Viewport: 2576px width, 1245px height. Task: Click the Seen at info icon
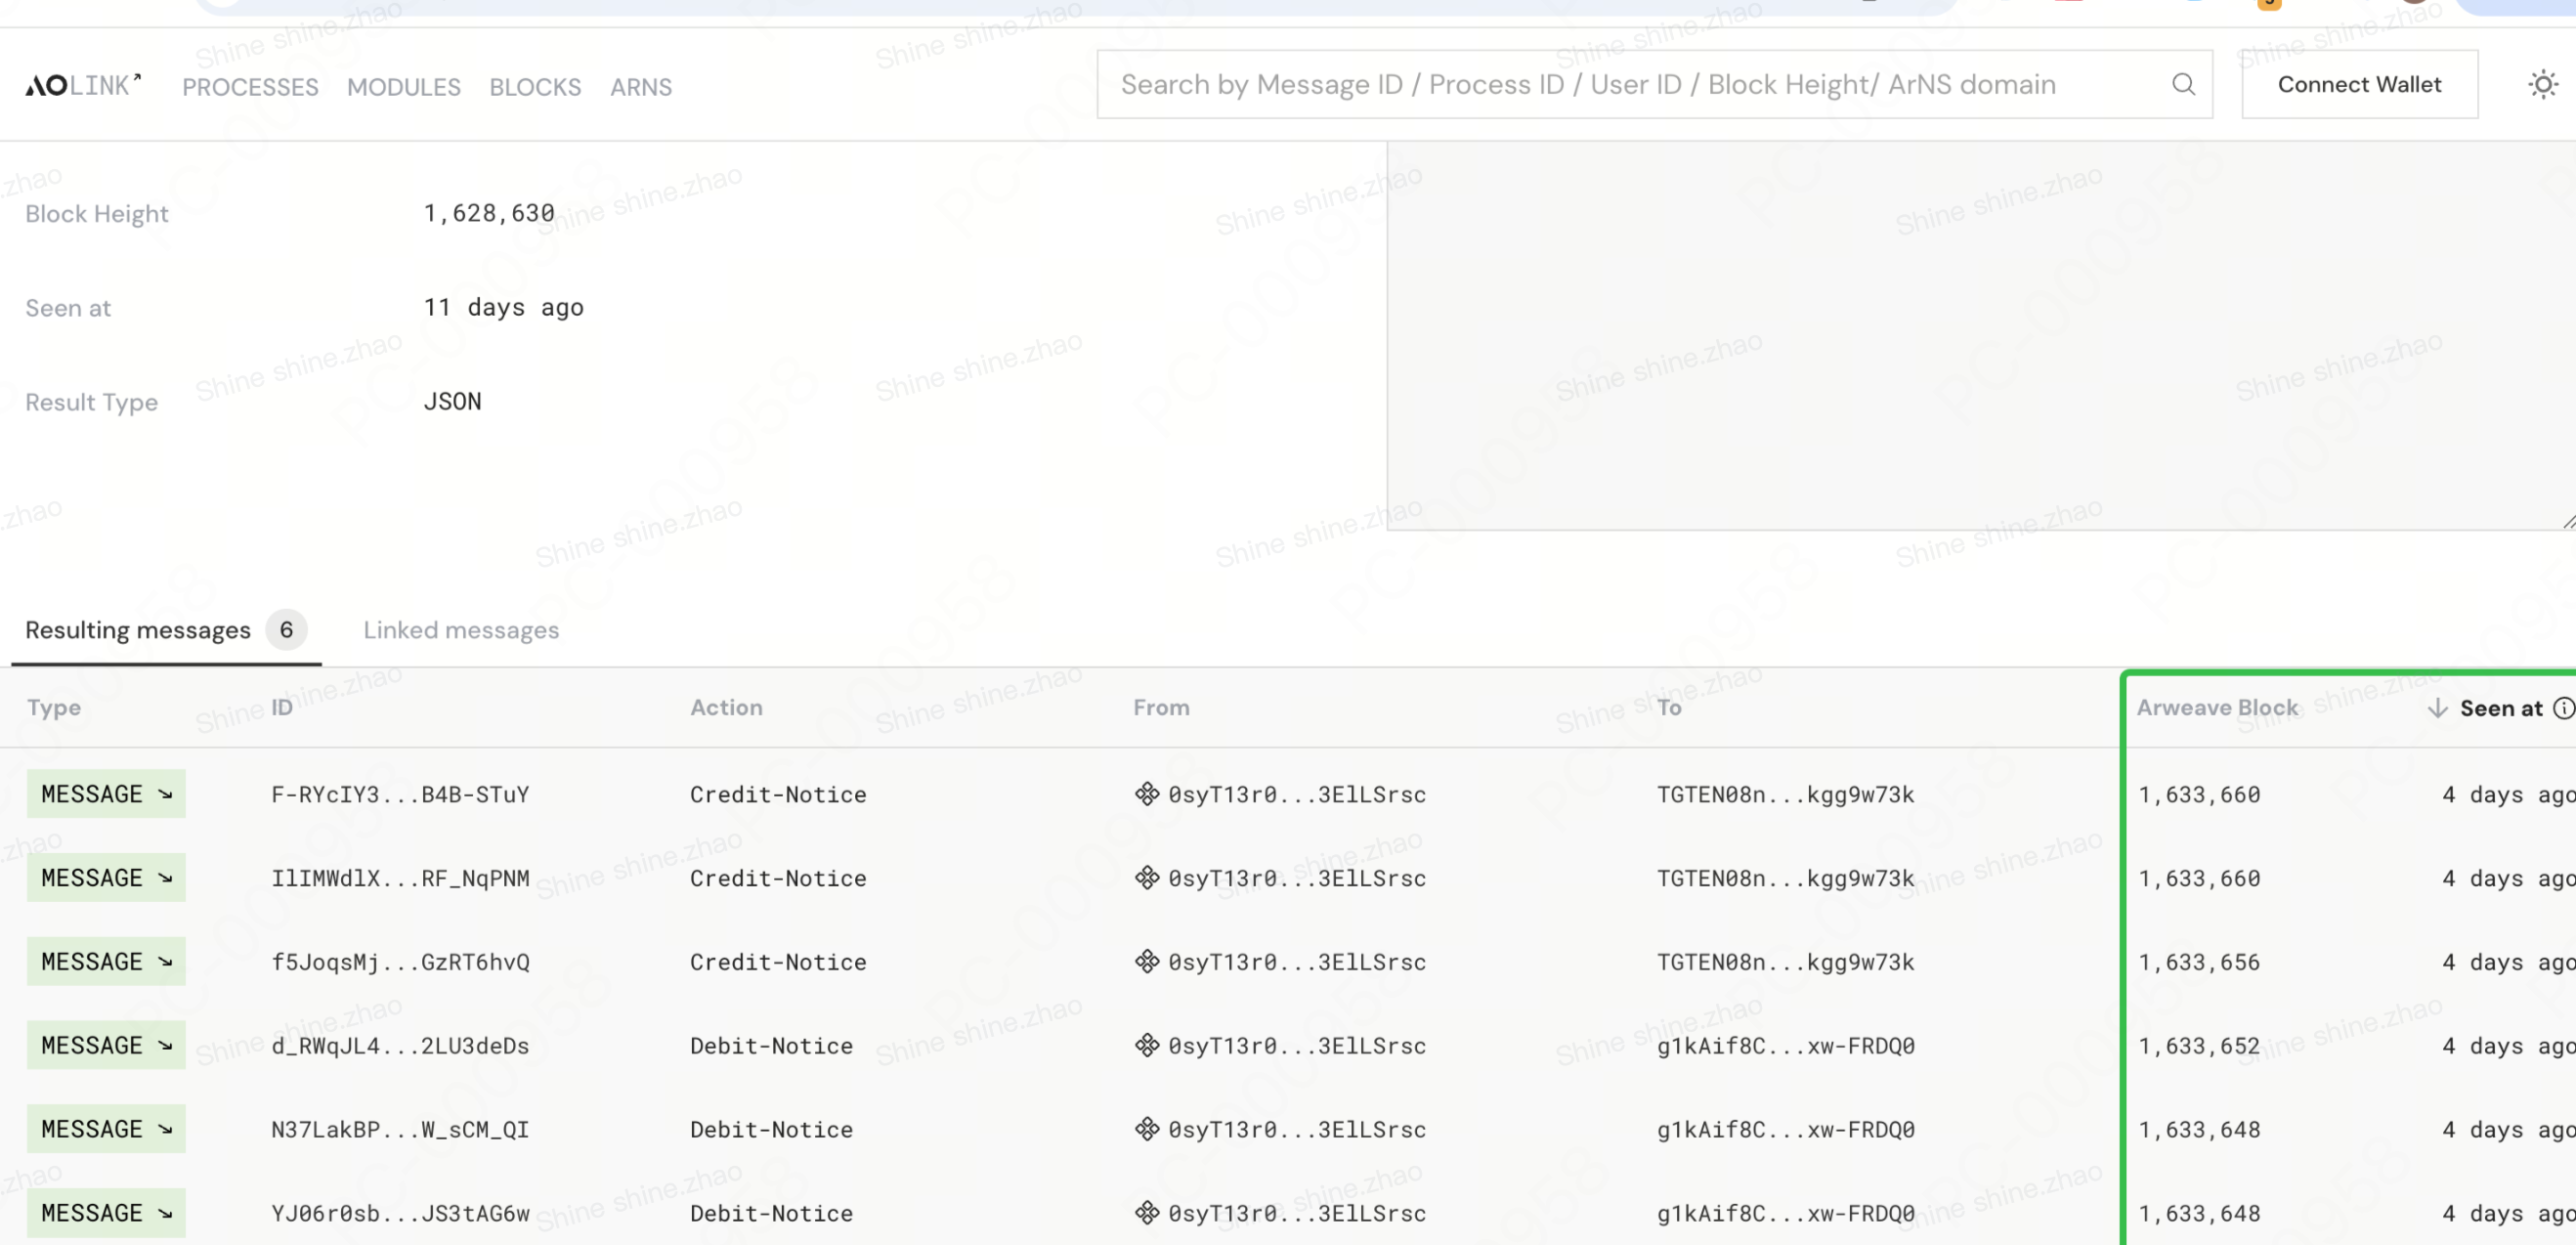coord(2563,708)
